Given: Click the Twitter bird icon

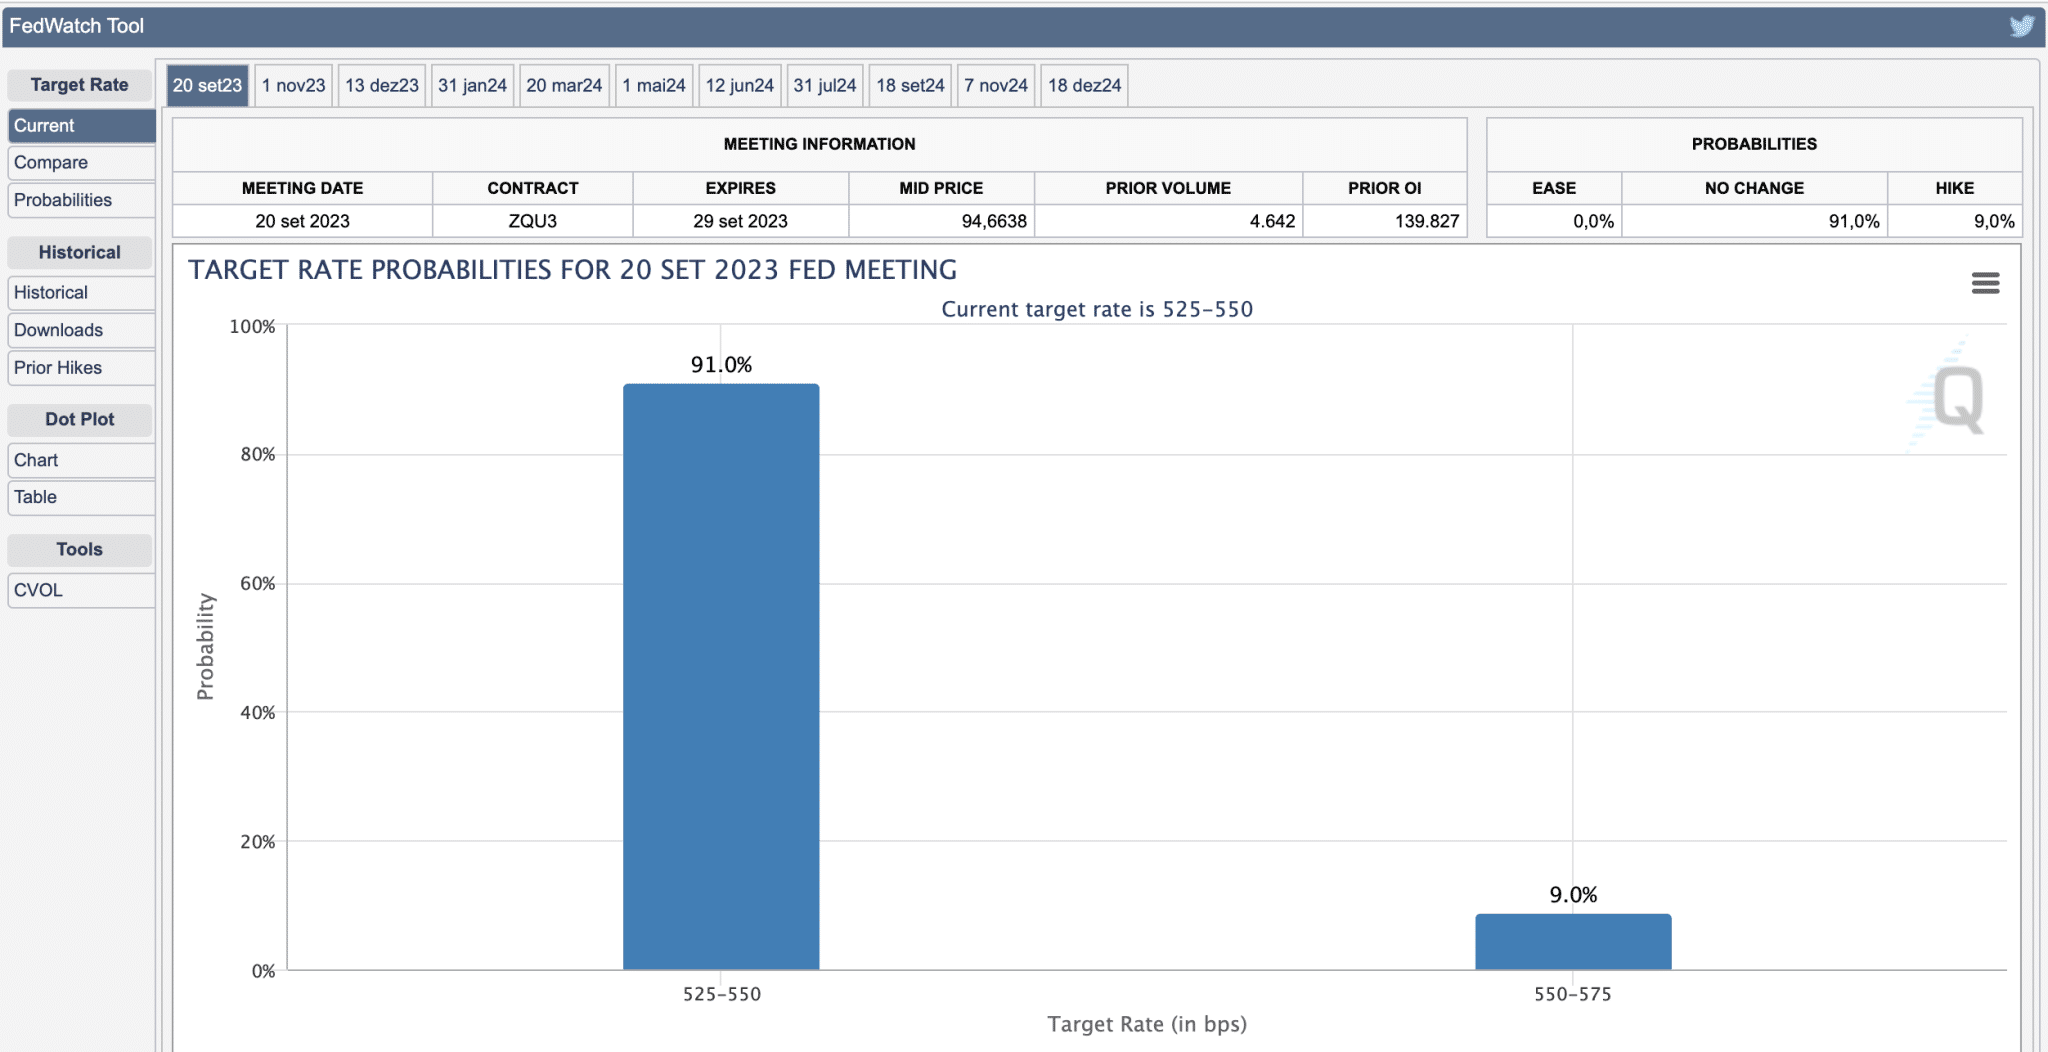Looking at the screenshot, I should [2021, 26].
